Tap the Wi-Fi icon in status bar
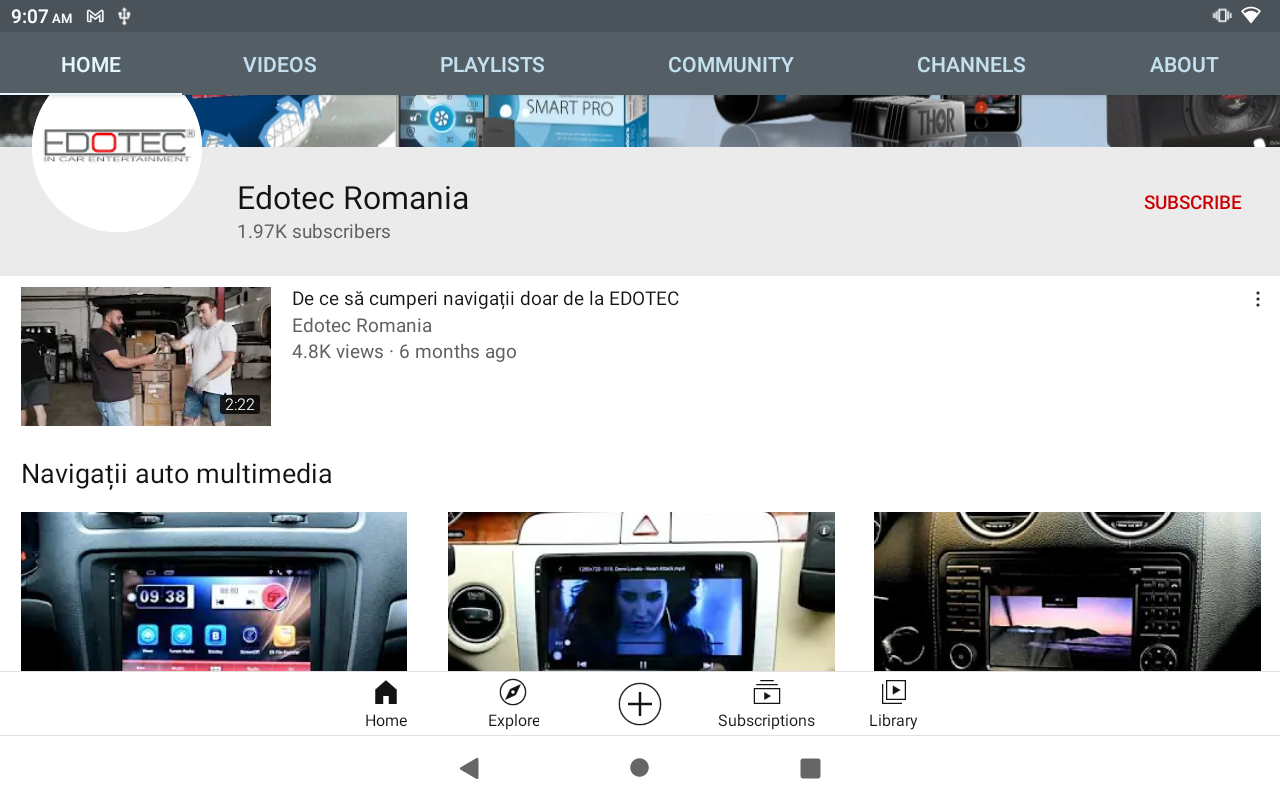 click(x=1250, y=15)
